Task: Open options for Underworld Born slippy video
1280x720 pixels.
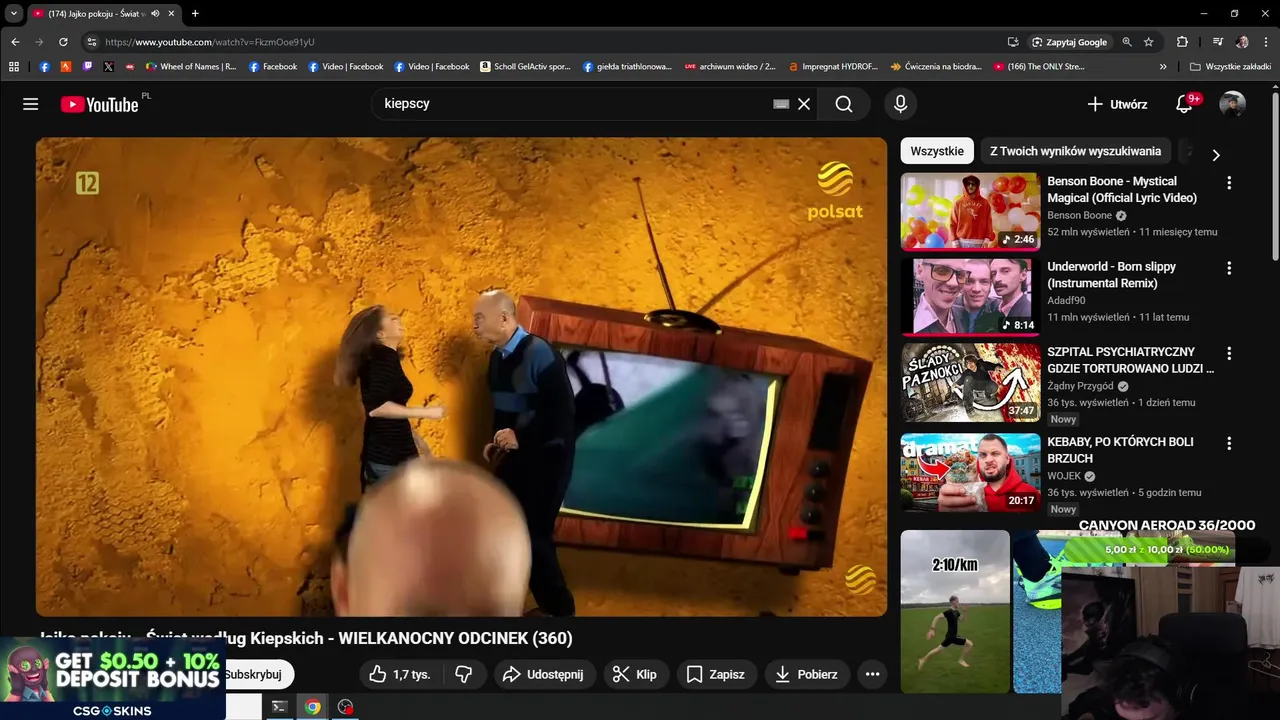Action: pos(1229,268)
